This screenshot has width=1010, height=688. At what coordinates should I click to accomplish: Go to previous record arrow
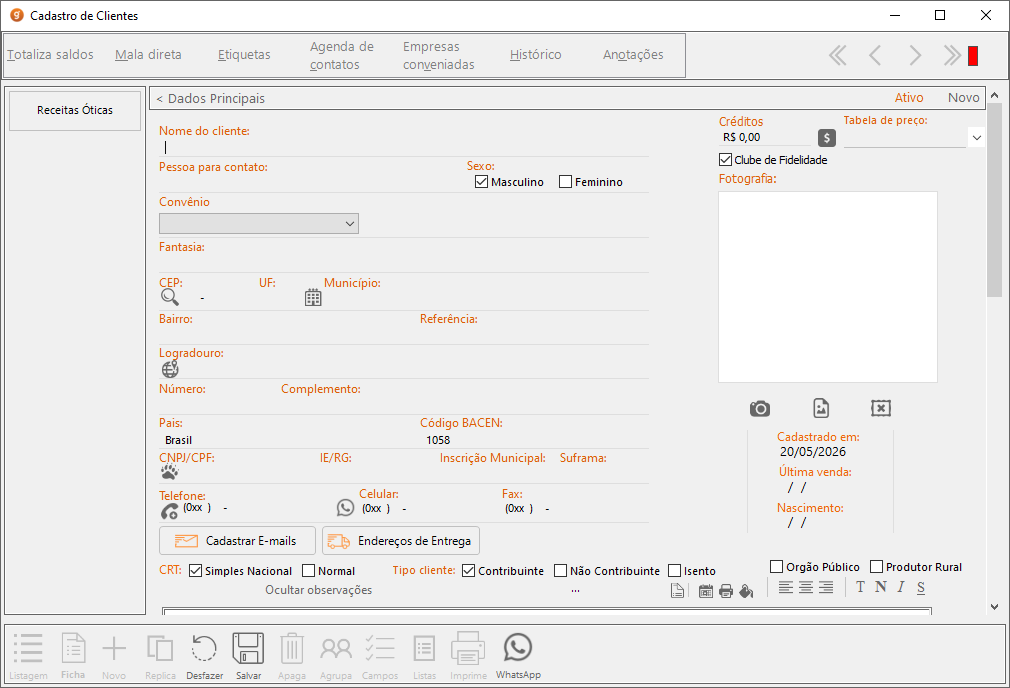tap(875, 55)
